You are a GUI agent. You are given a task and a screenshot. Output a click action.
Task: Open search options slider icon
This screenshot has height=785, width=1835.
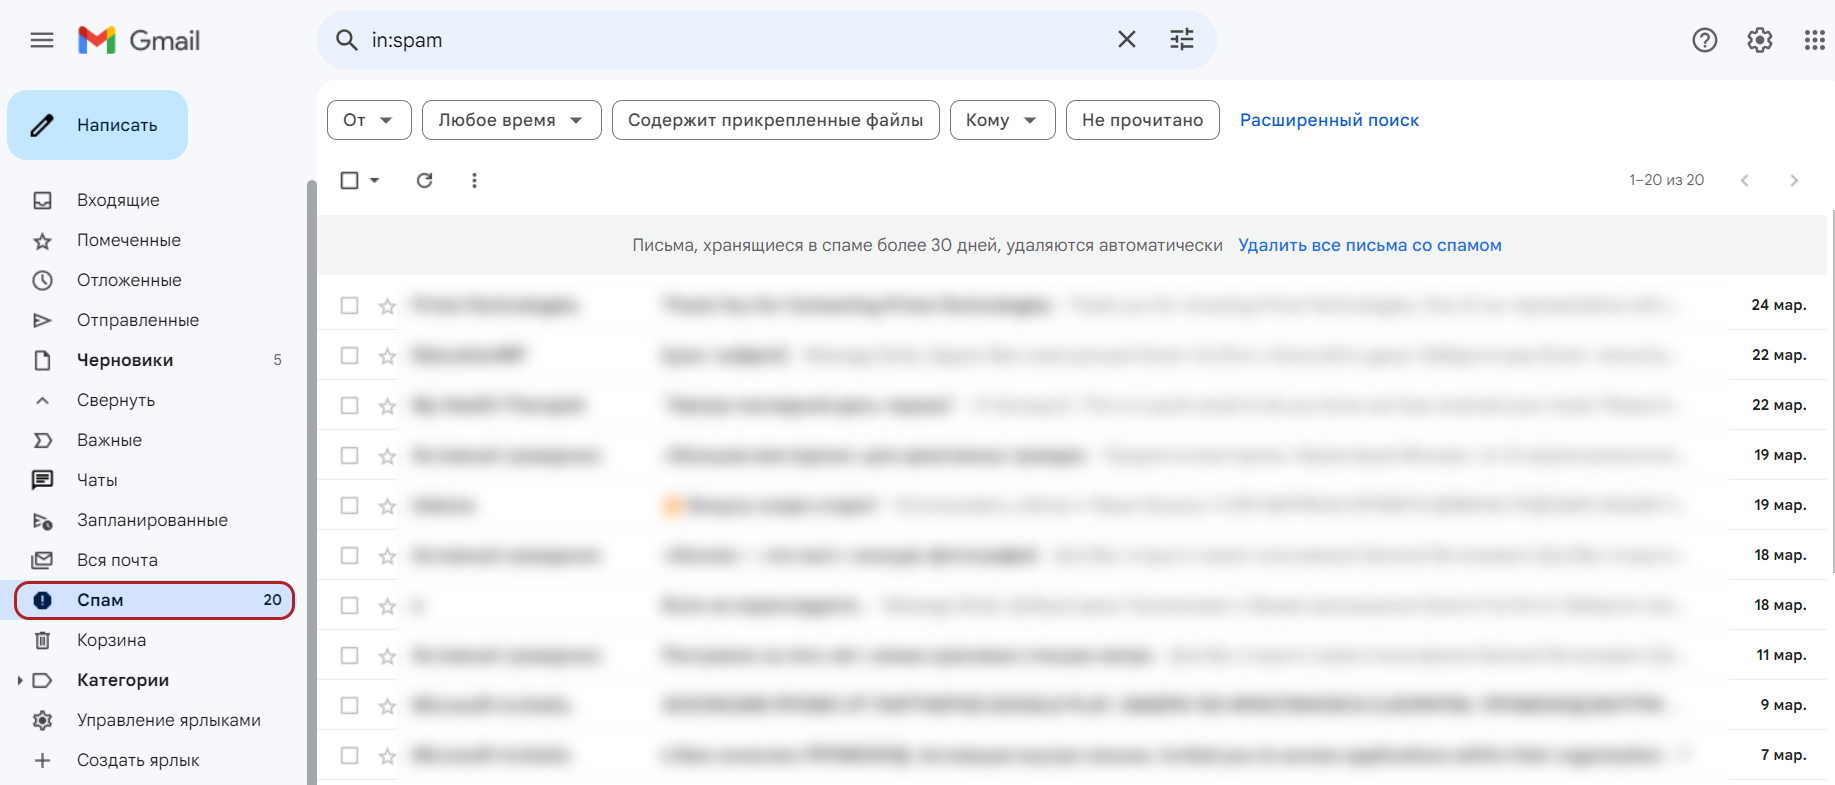(1182, 40)
